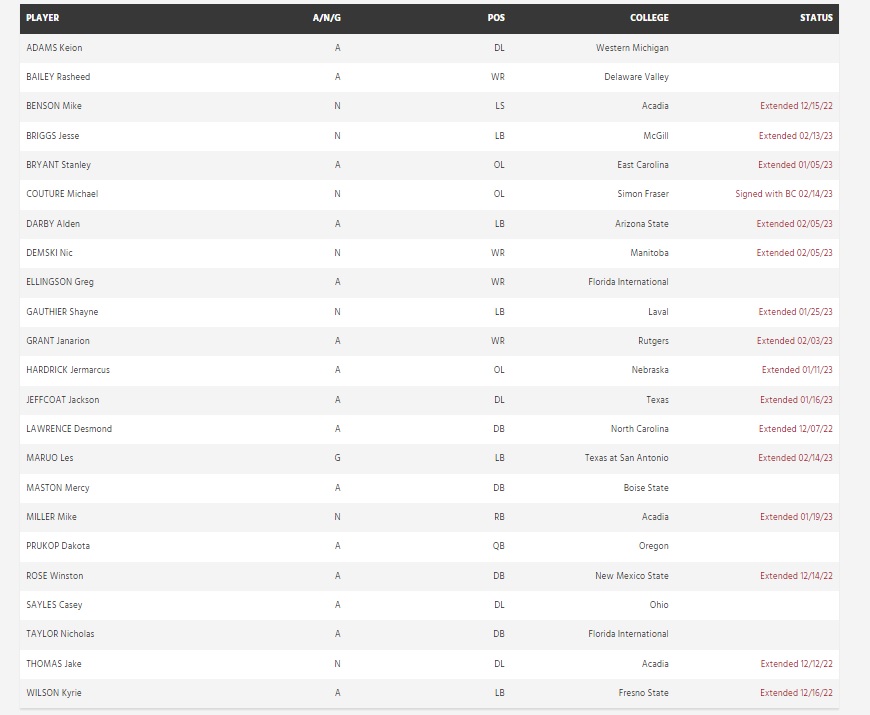Click player TAYLOR Nicholas
870x715 pixels.
tap(60, 634)
